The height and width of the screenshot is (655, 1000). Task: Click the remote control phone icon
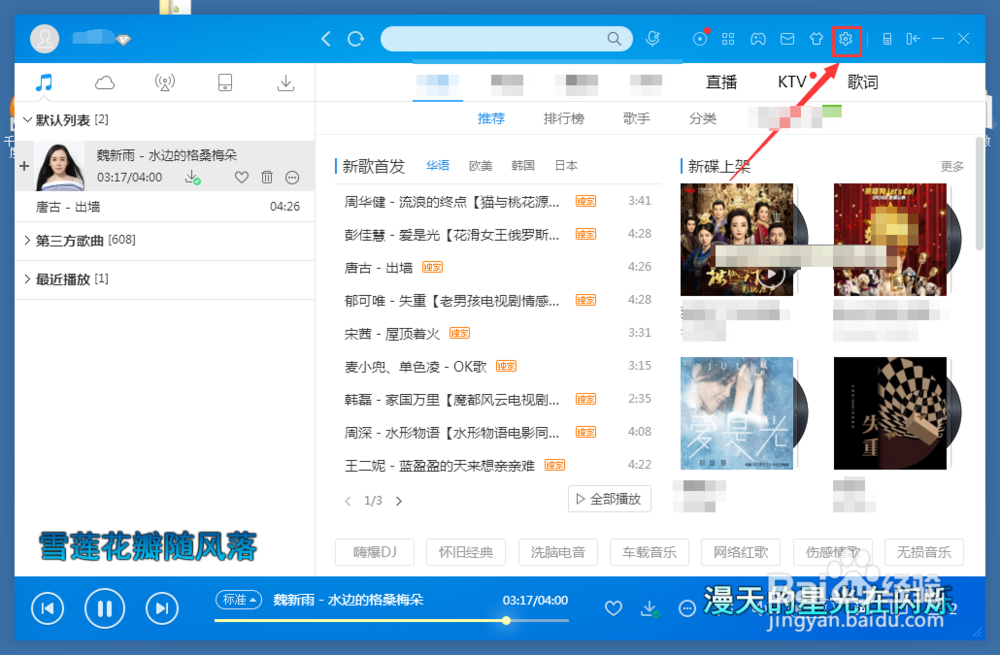point(886,40)
